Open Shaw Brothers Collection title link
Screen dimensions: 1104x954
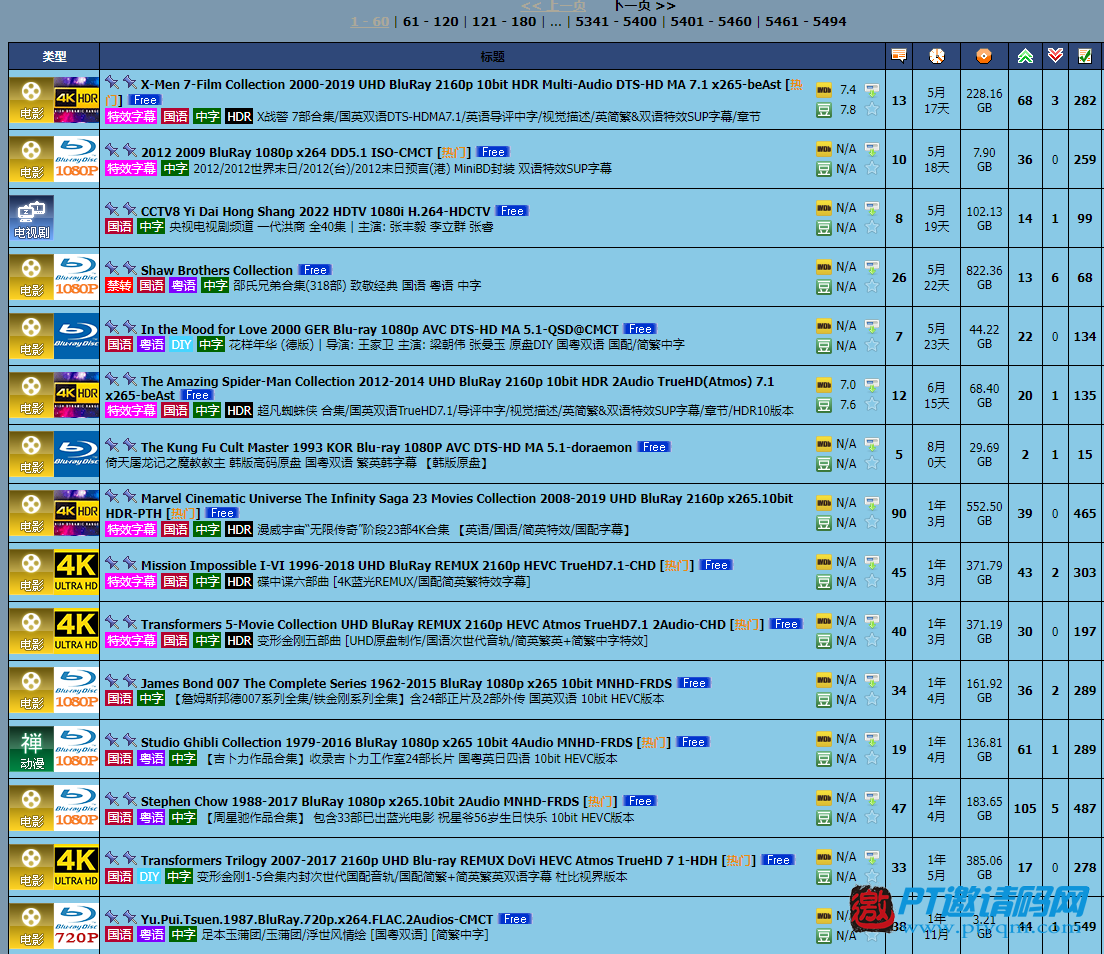coord(217,270)
